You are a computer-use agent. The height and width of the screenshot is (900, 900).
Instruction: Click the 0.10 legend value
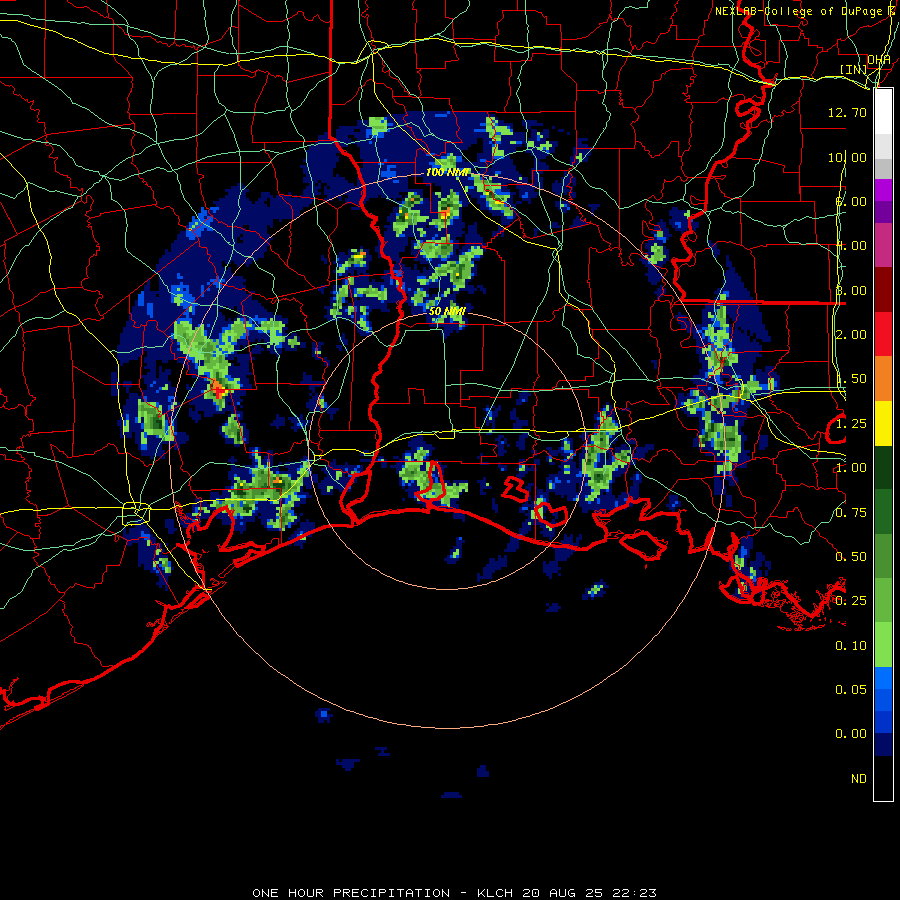(x=851, y=646)
